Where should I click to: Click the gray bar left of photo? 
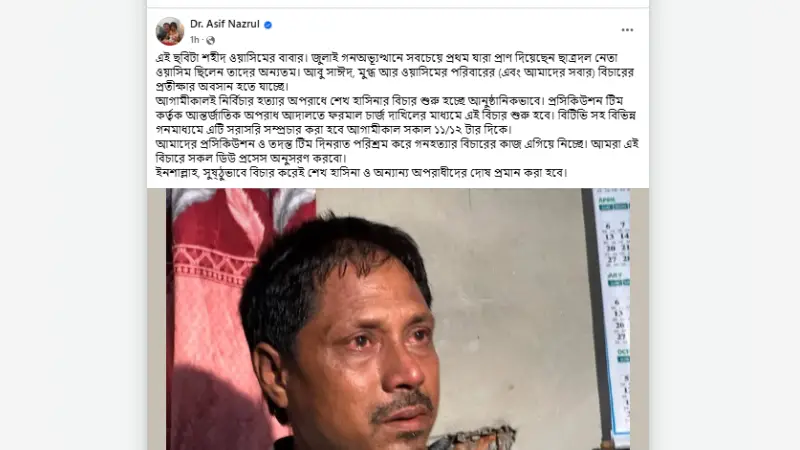click(157, 319)
